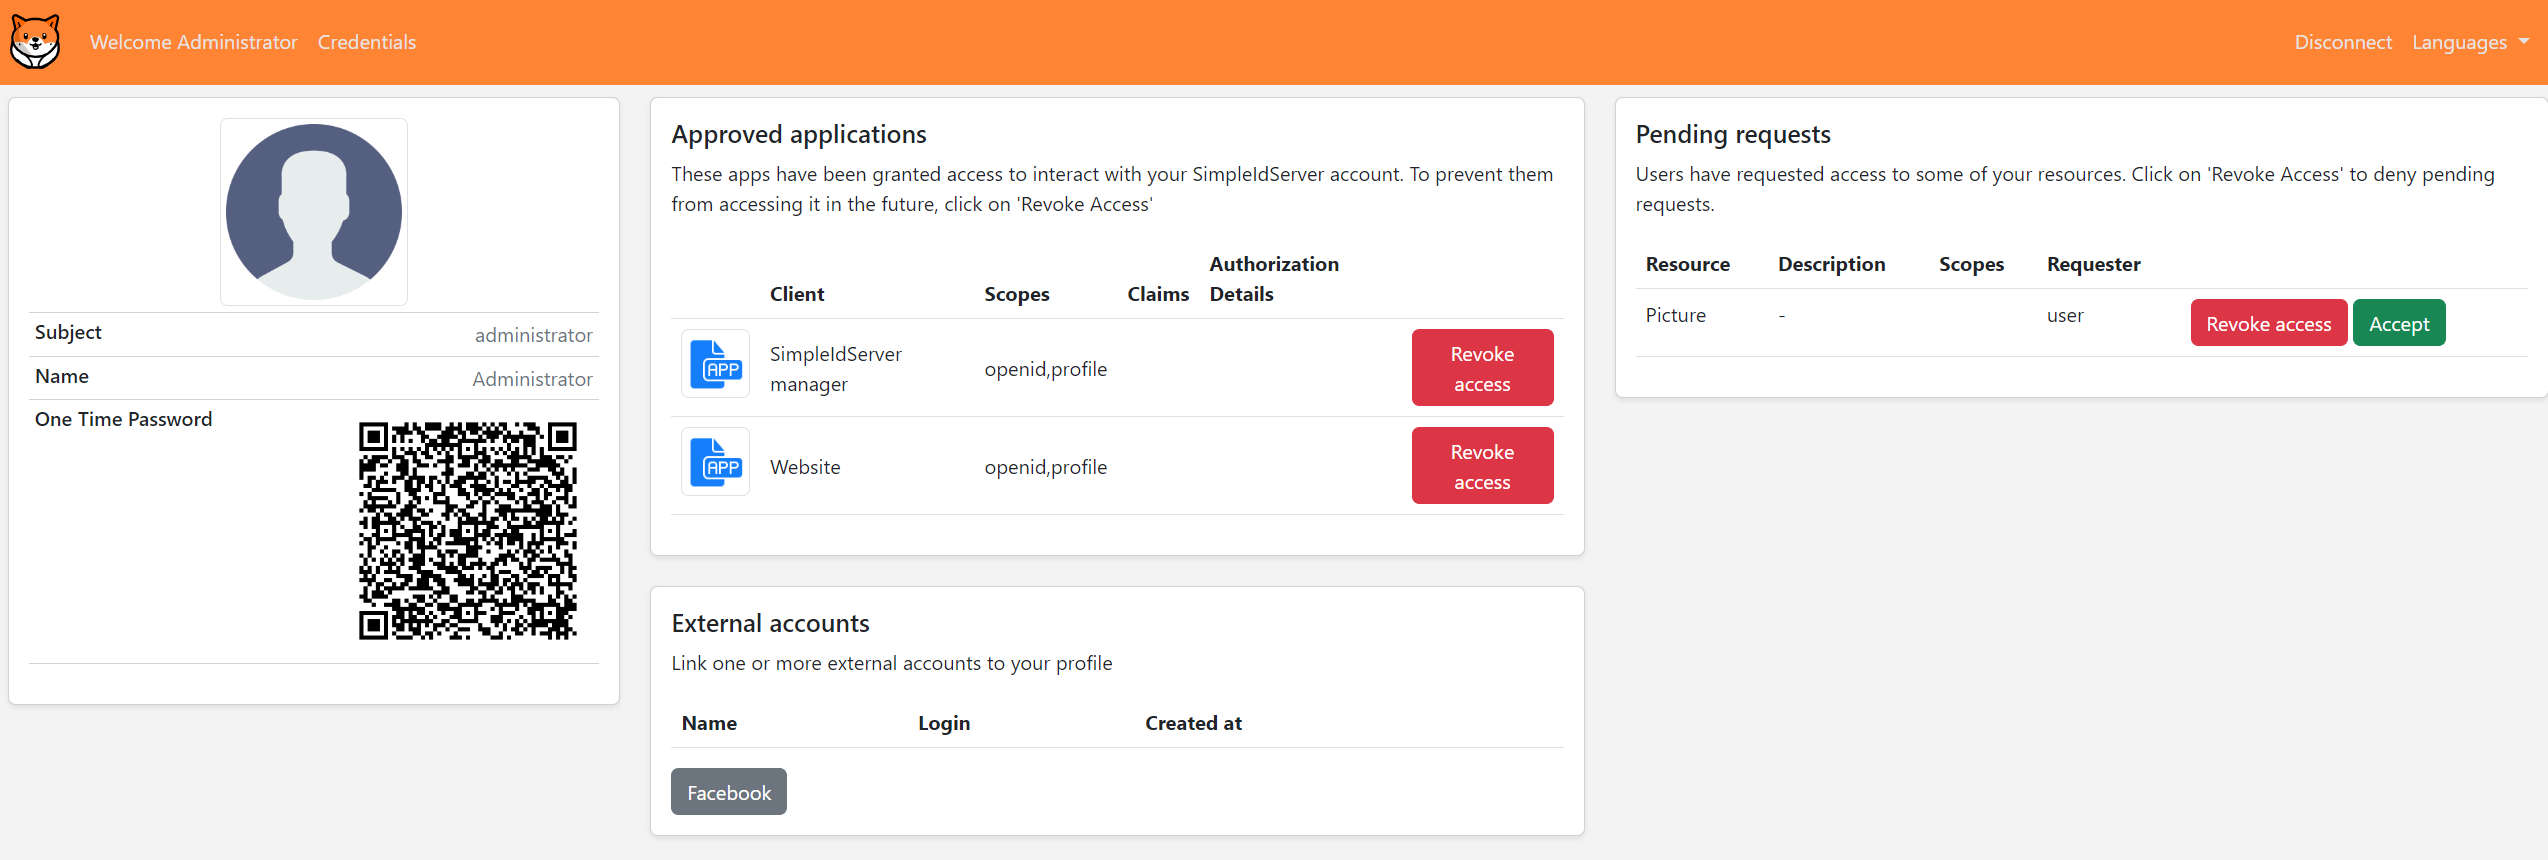Open the Credentials page

coord(367,42)
